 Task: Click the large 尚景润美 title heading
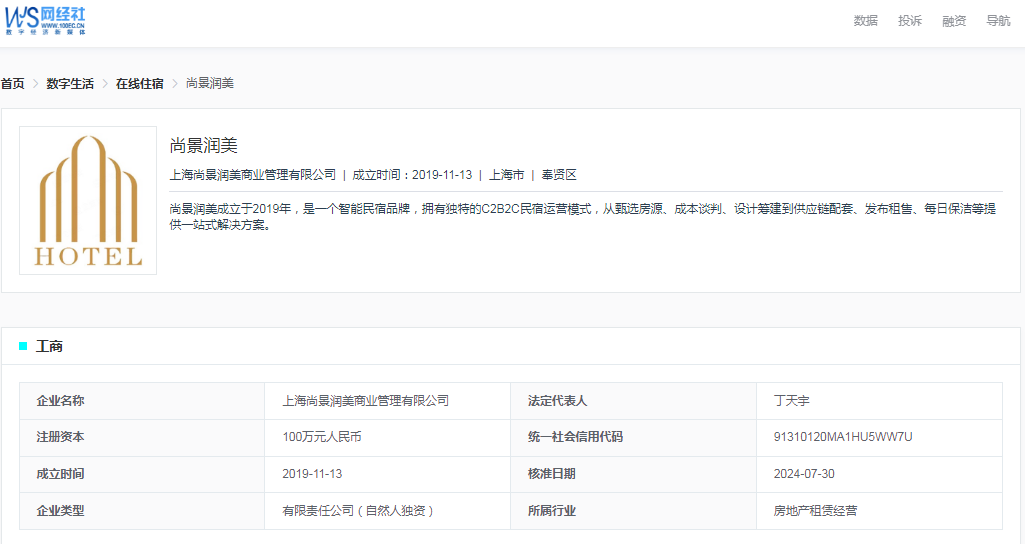(204, 146)
